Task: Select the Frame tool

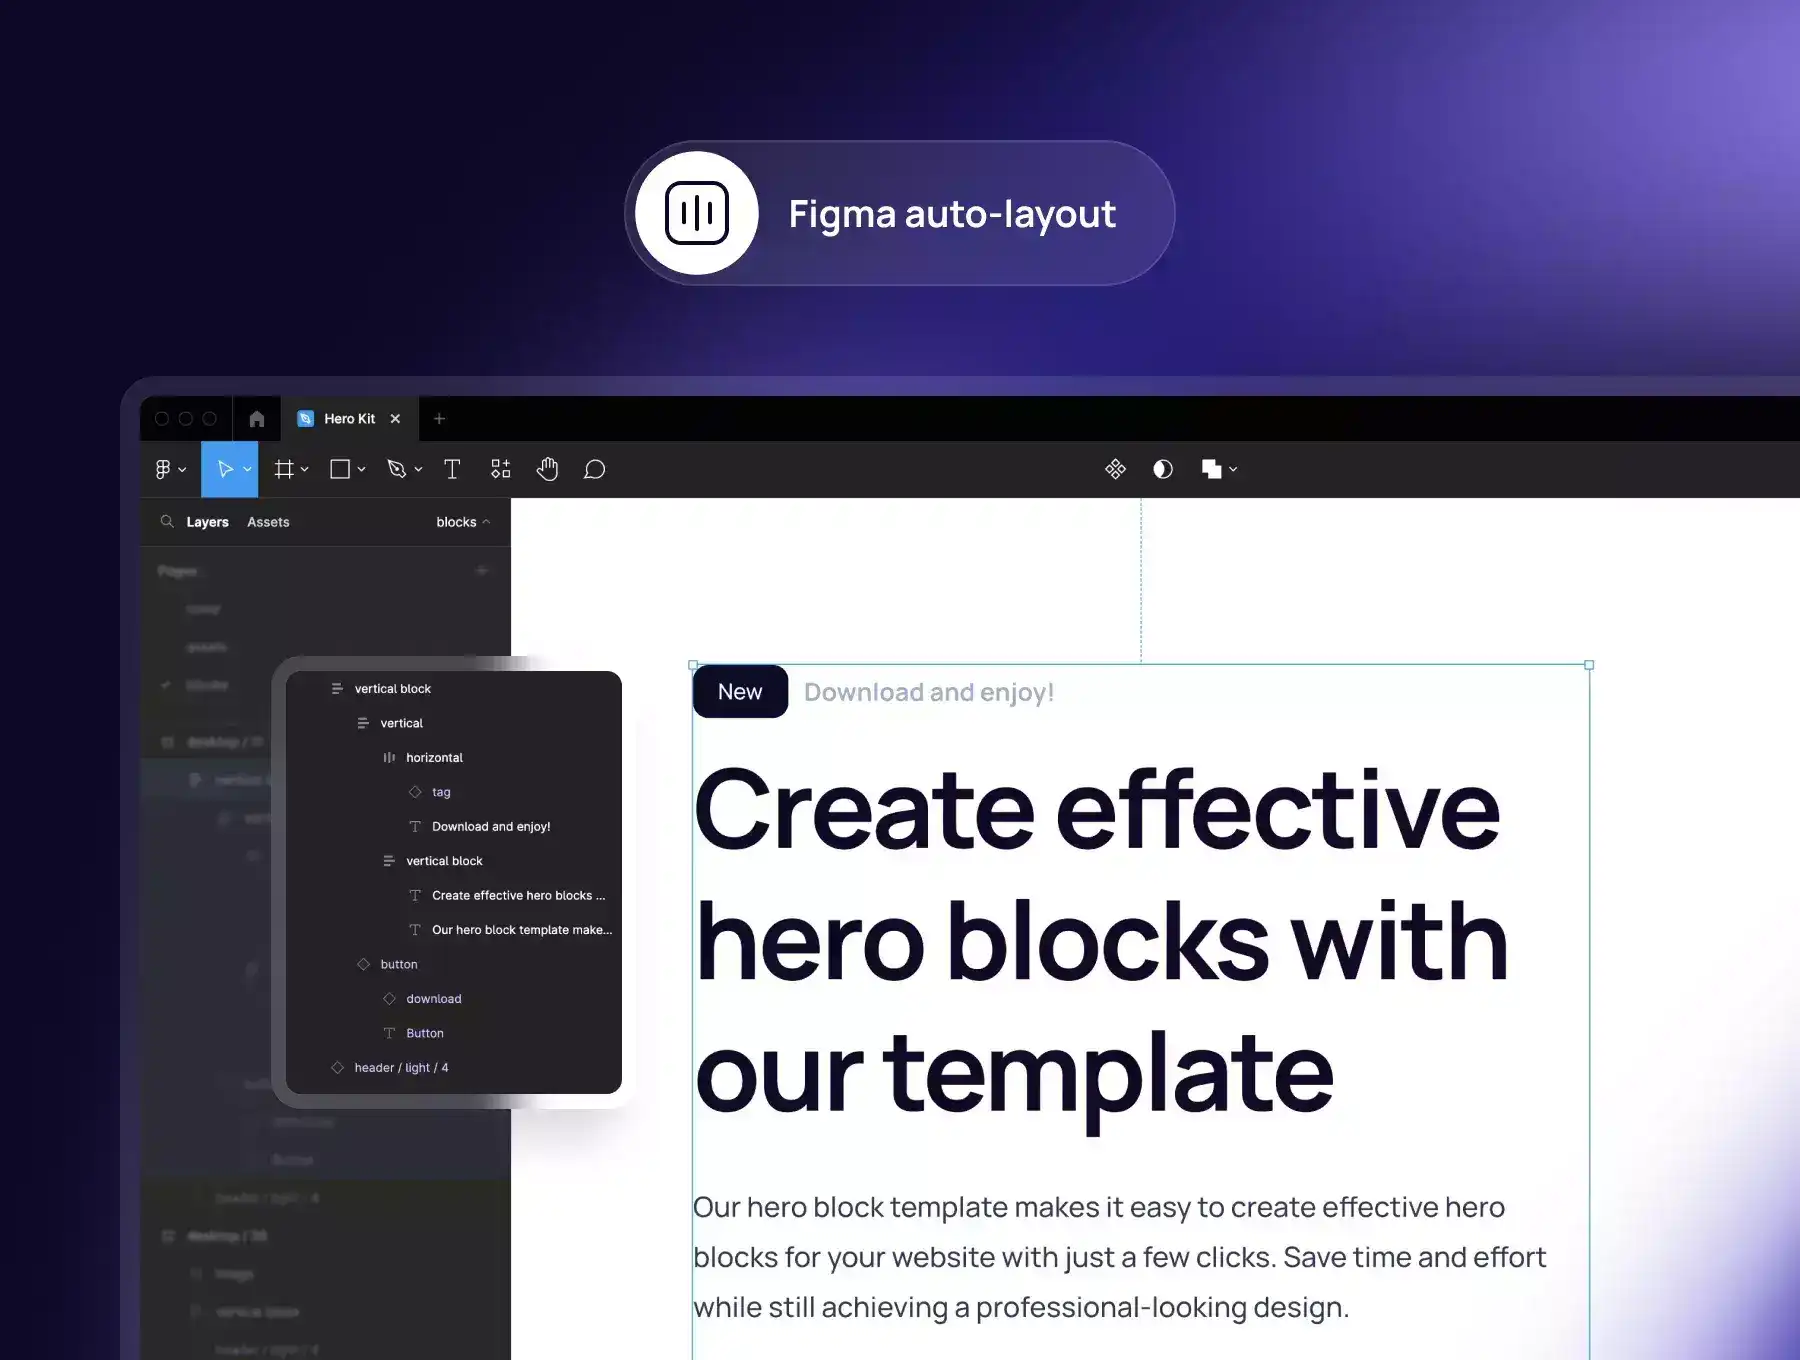Action: [x=284, y=469]
